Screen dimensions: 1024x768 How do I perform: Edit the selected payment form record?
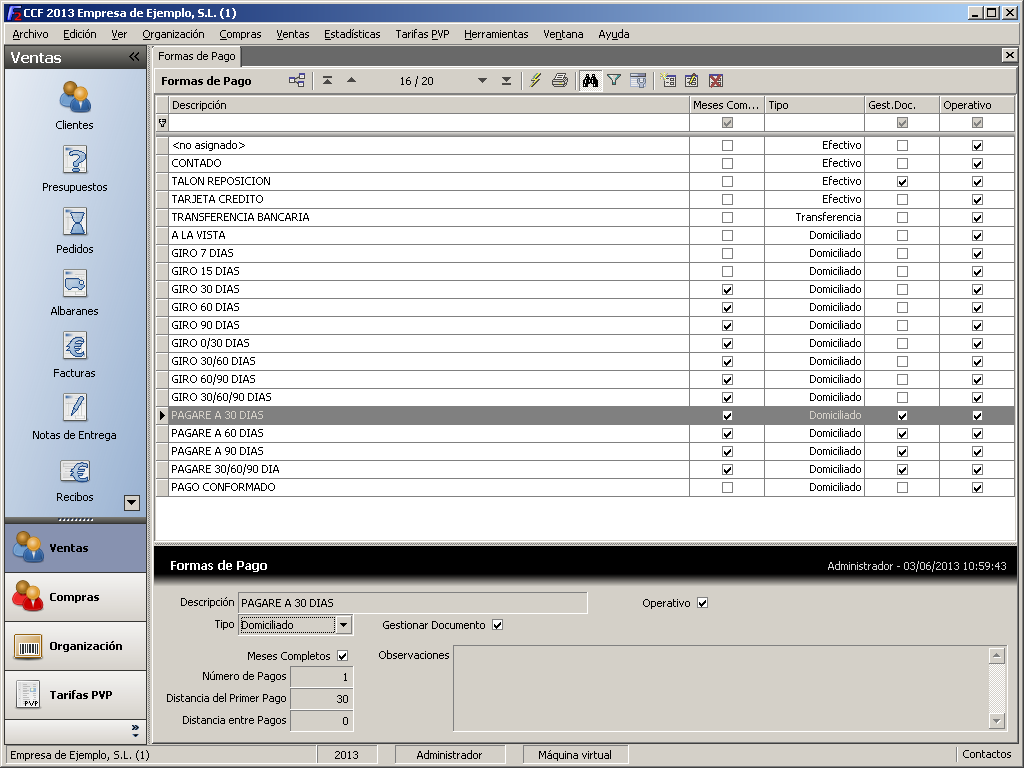pyautogui.click(x=692, y=80)
